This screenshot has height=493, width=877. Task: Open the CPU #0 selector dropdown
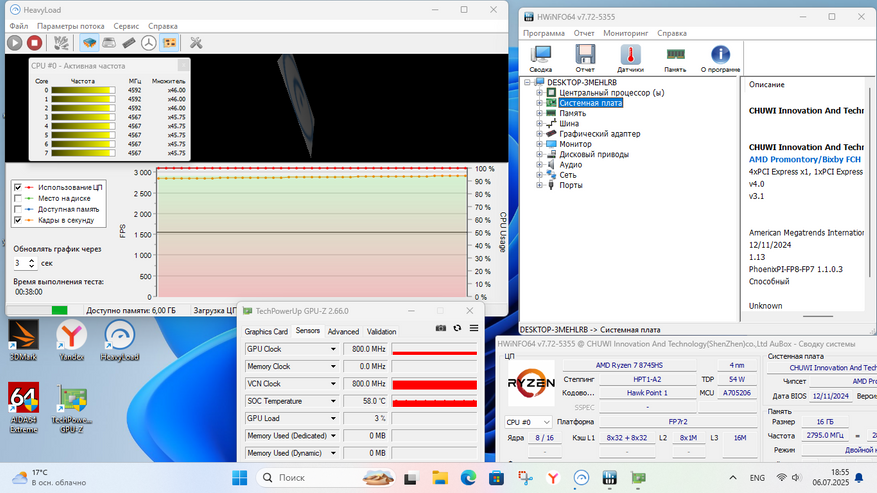pyautogui.click(x=530, y=422)
